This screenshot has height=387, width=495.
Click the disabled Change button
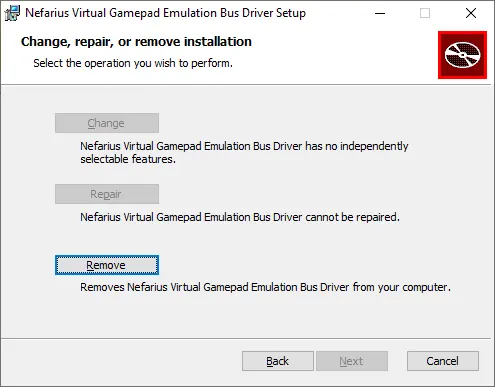[x=107, y=123]
